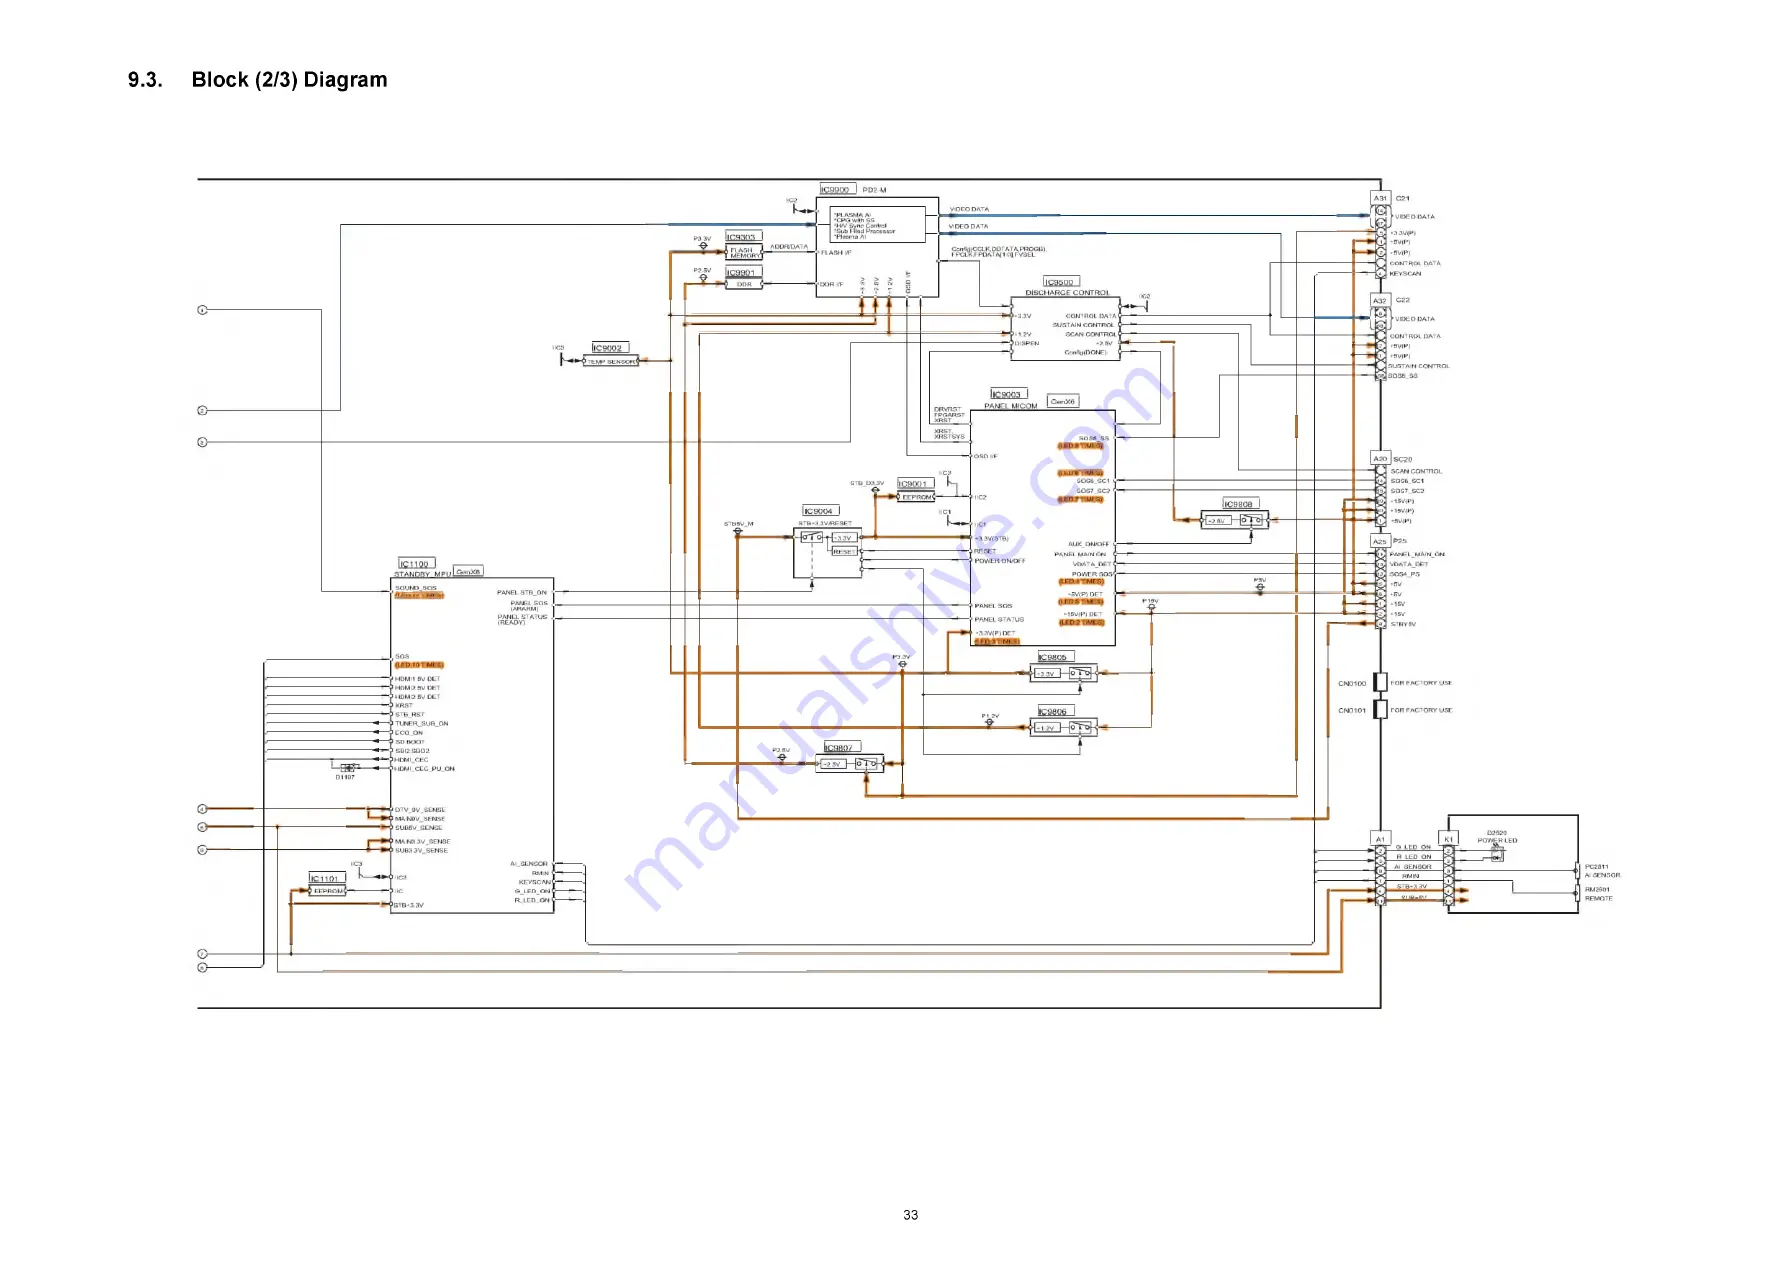The height and width of the screenshot is (1263, 1787).
Task: Click the "OSD I/F" pin label
Action: 986,456
